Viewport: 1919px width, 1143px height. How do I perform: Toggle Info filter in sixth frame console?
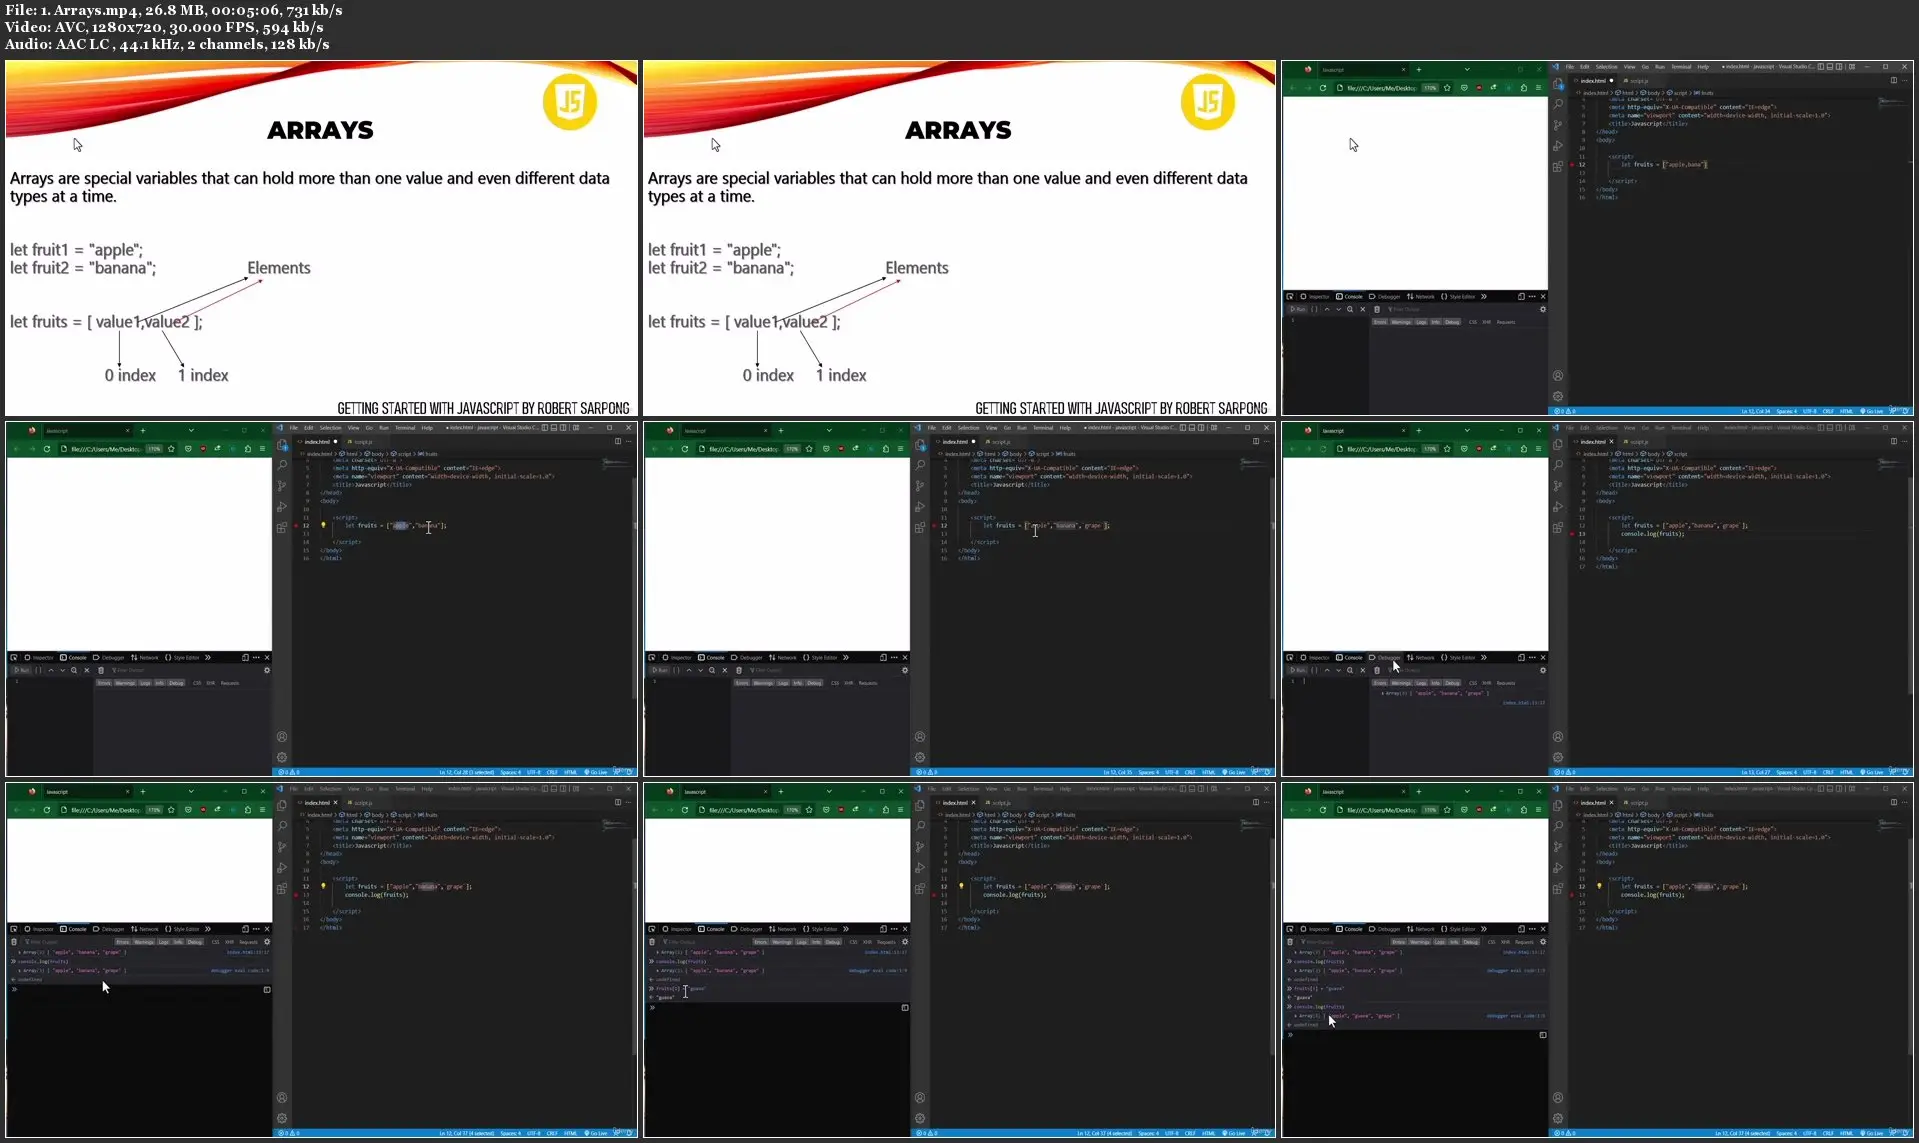[1436, 683]
